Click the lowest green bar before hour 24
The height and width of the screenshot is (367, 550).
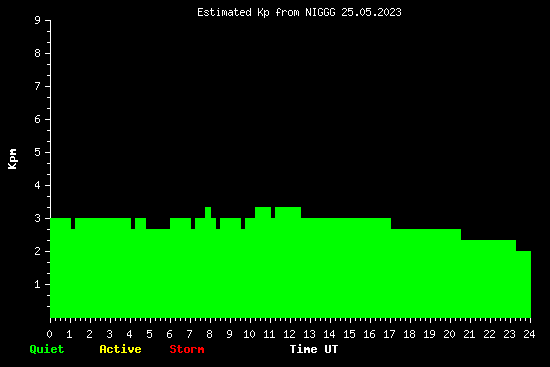click(x=523, y=285)
